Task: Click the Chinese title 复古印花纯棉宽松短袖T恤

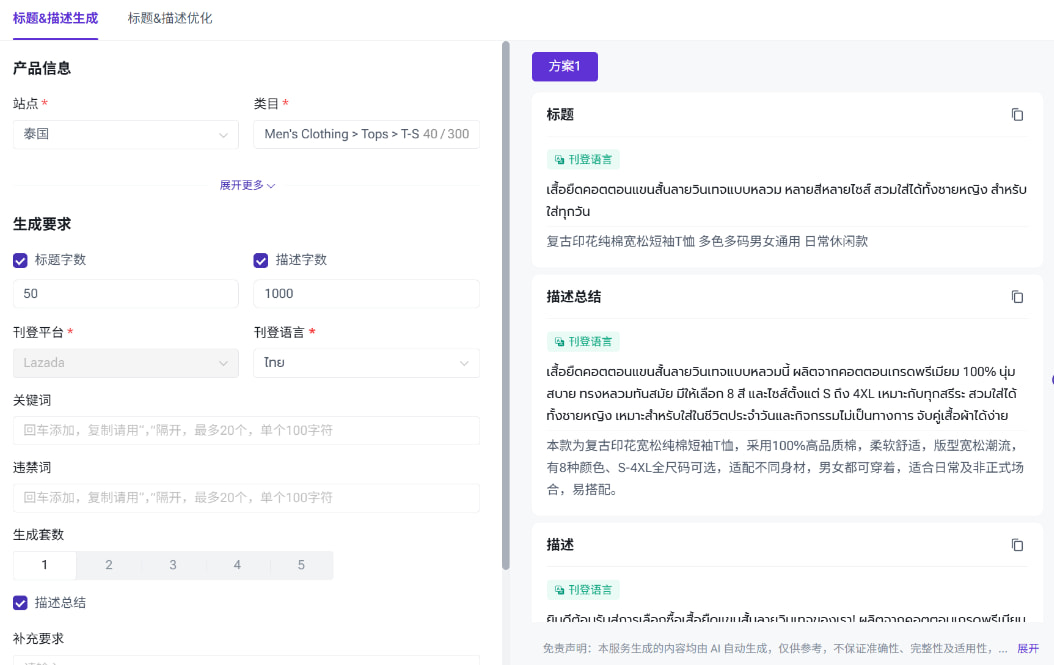Action: (x=707, y=241)
